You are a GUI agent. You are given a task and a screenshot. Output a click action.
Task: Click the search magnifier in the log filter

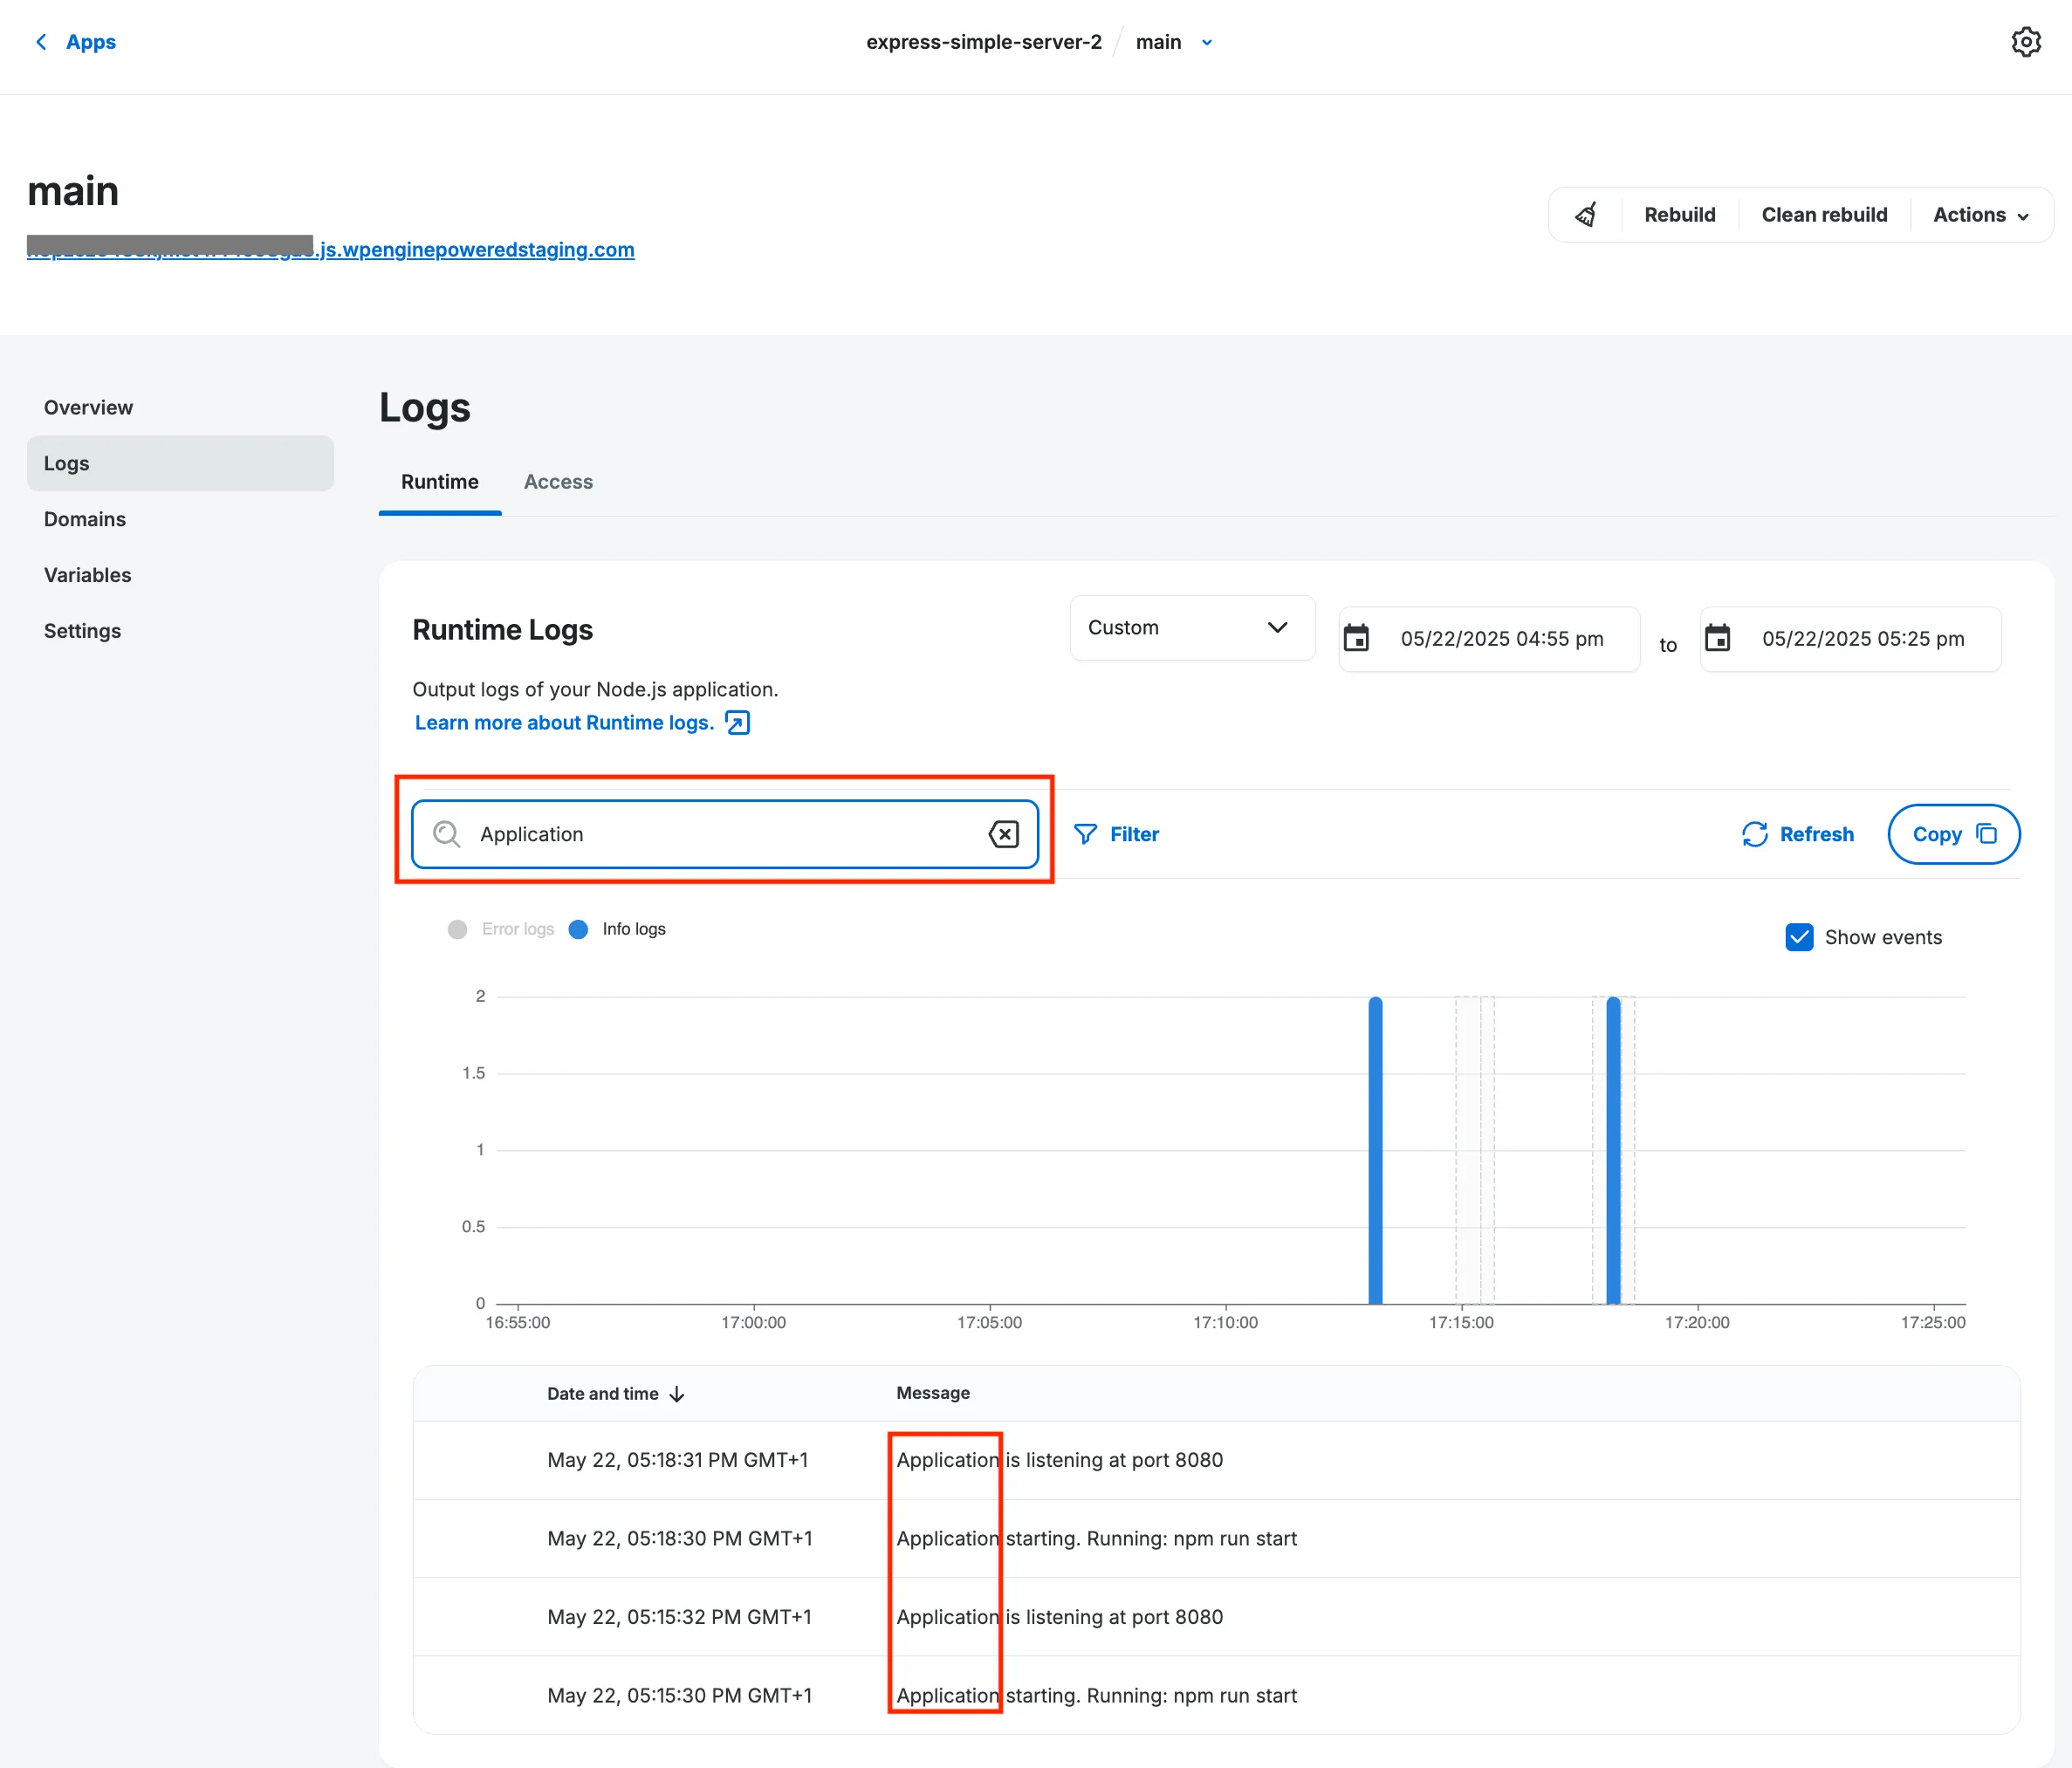(446, 833)
